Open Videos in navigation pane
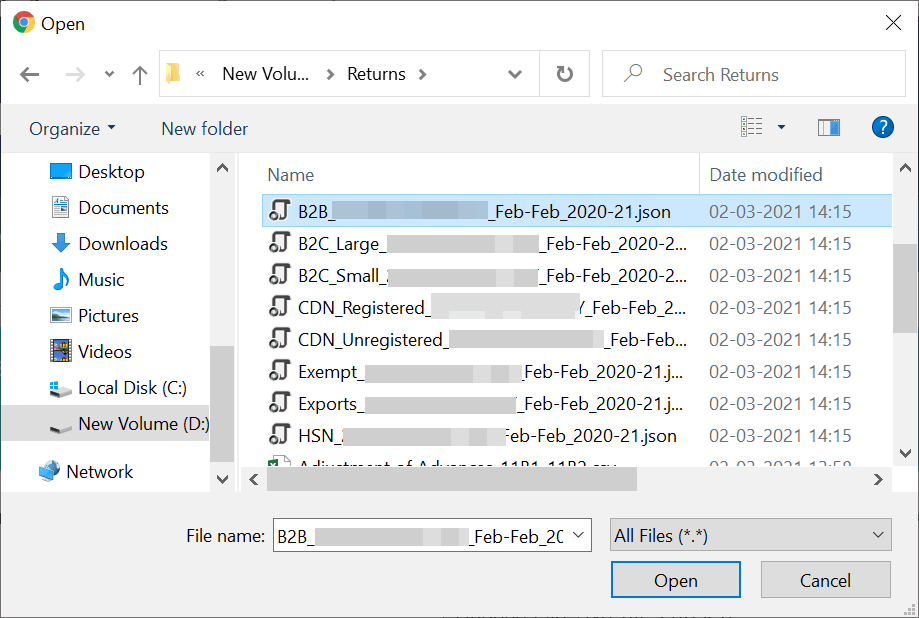The height and width of the screenshot is (618, 919). coord(91,351)
